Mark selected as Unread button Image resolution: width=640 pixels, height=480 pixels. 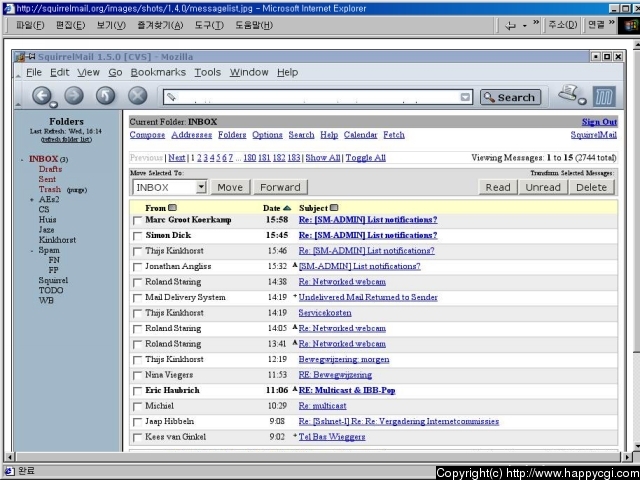[x=542, y=187]
